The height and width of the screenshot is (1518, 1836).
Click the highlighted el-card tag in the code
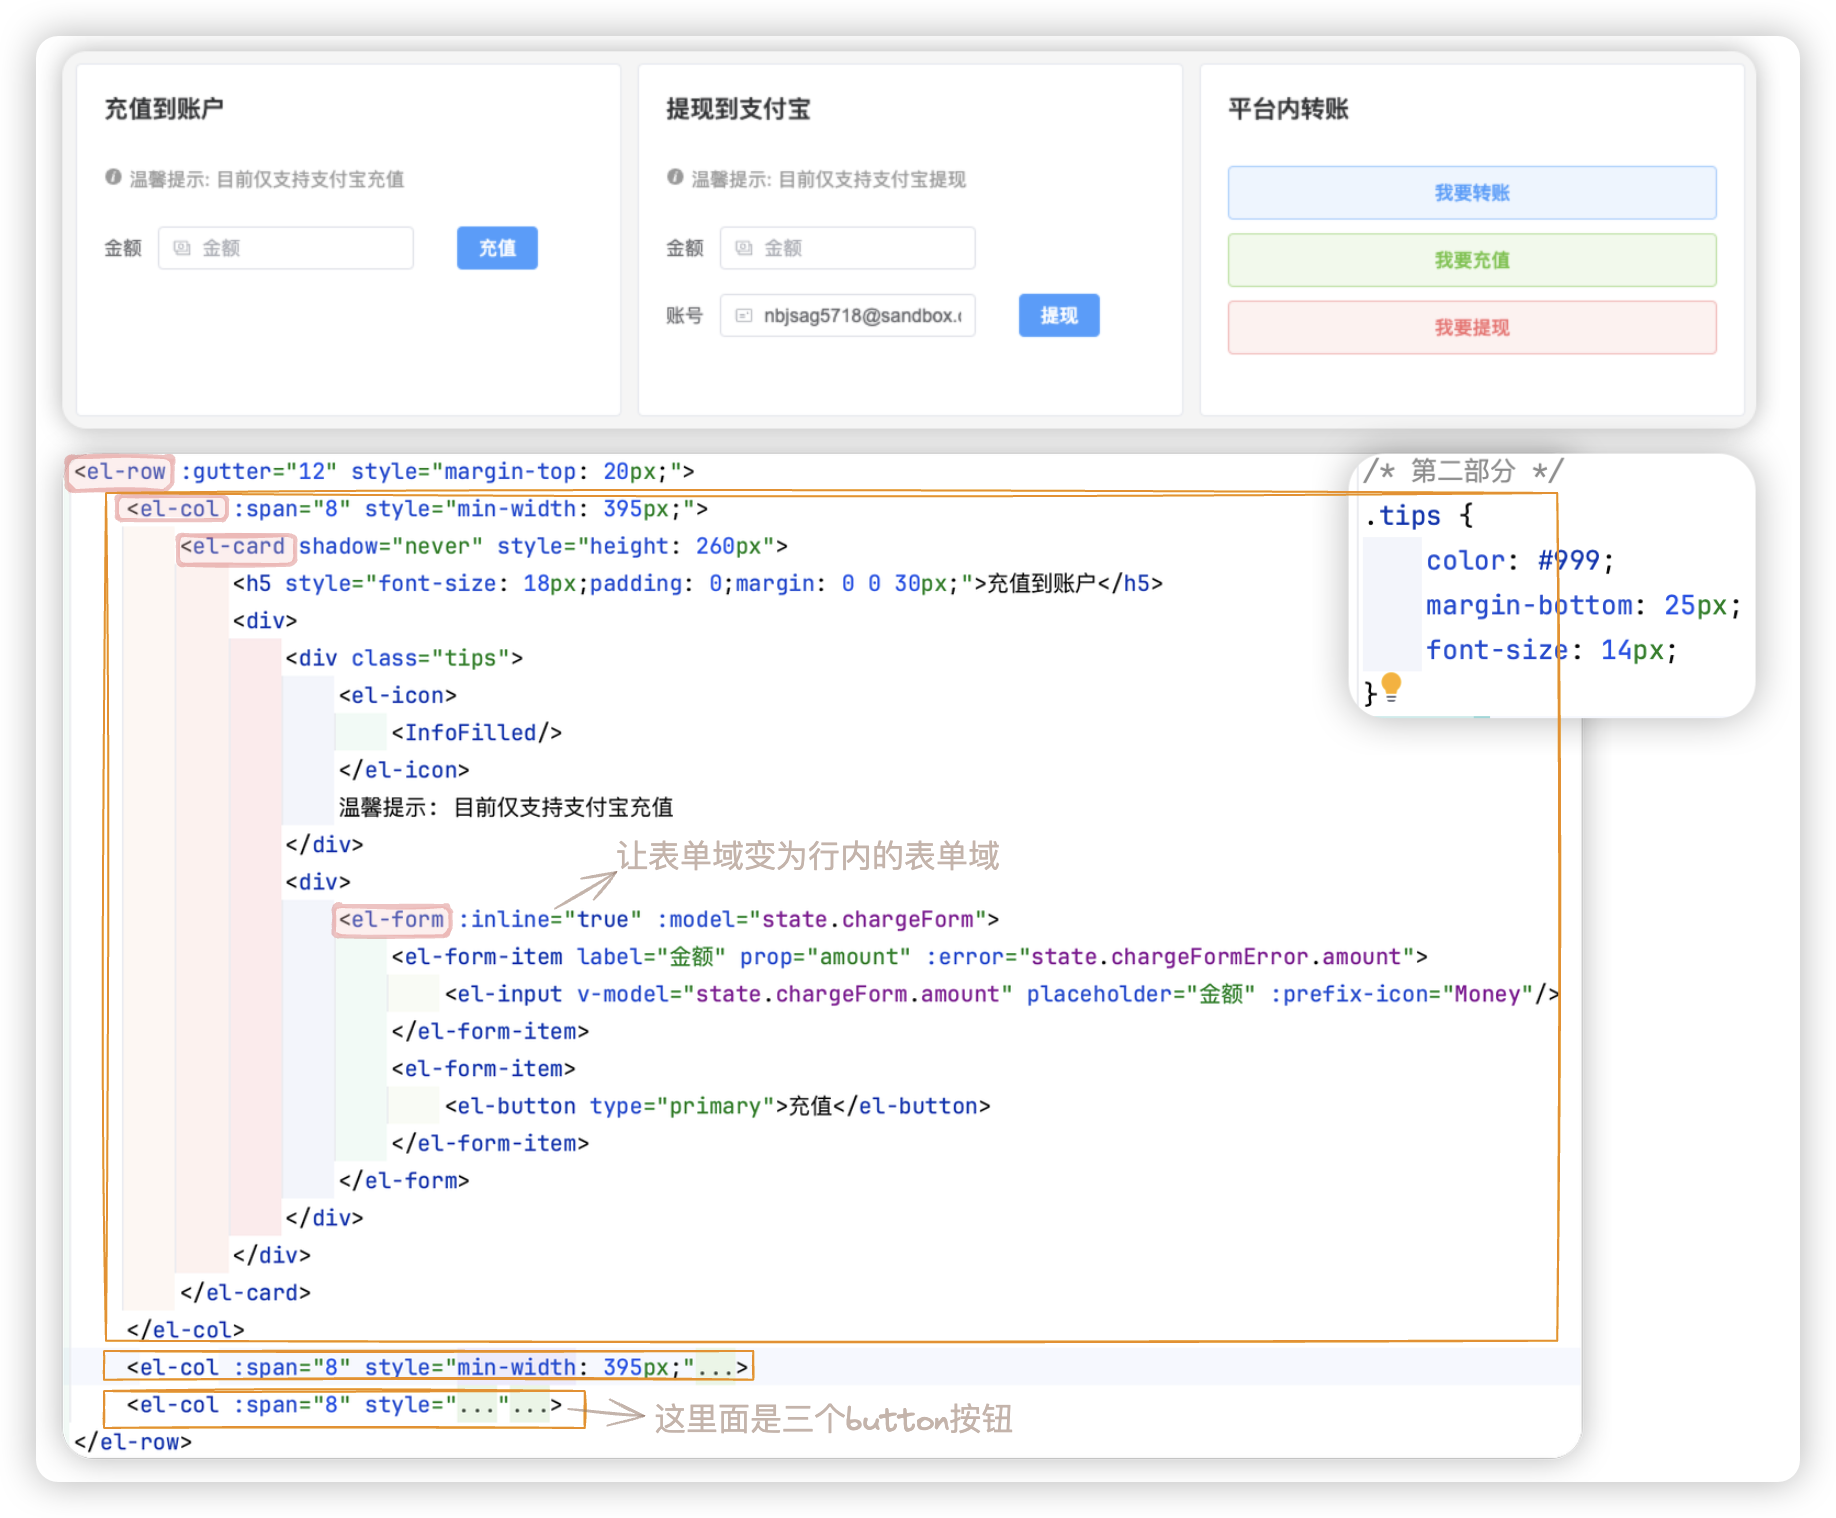click(x=233, y=547)
